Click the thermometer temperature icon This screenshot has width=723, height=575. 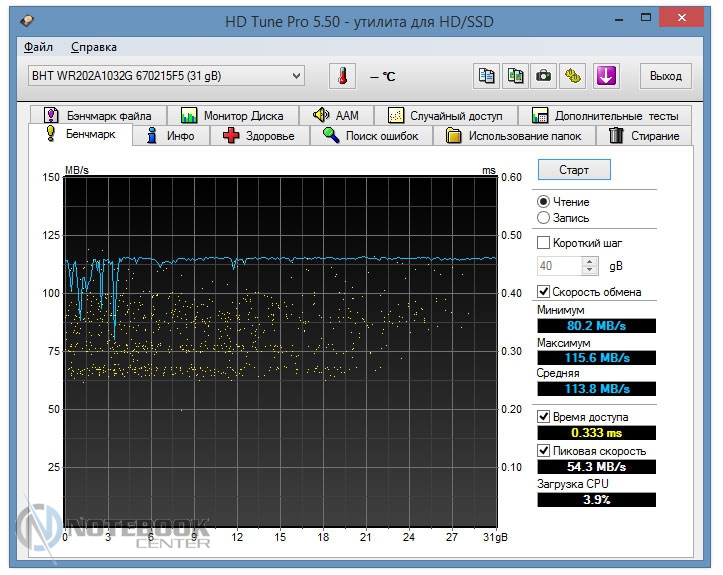point(343,76)
